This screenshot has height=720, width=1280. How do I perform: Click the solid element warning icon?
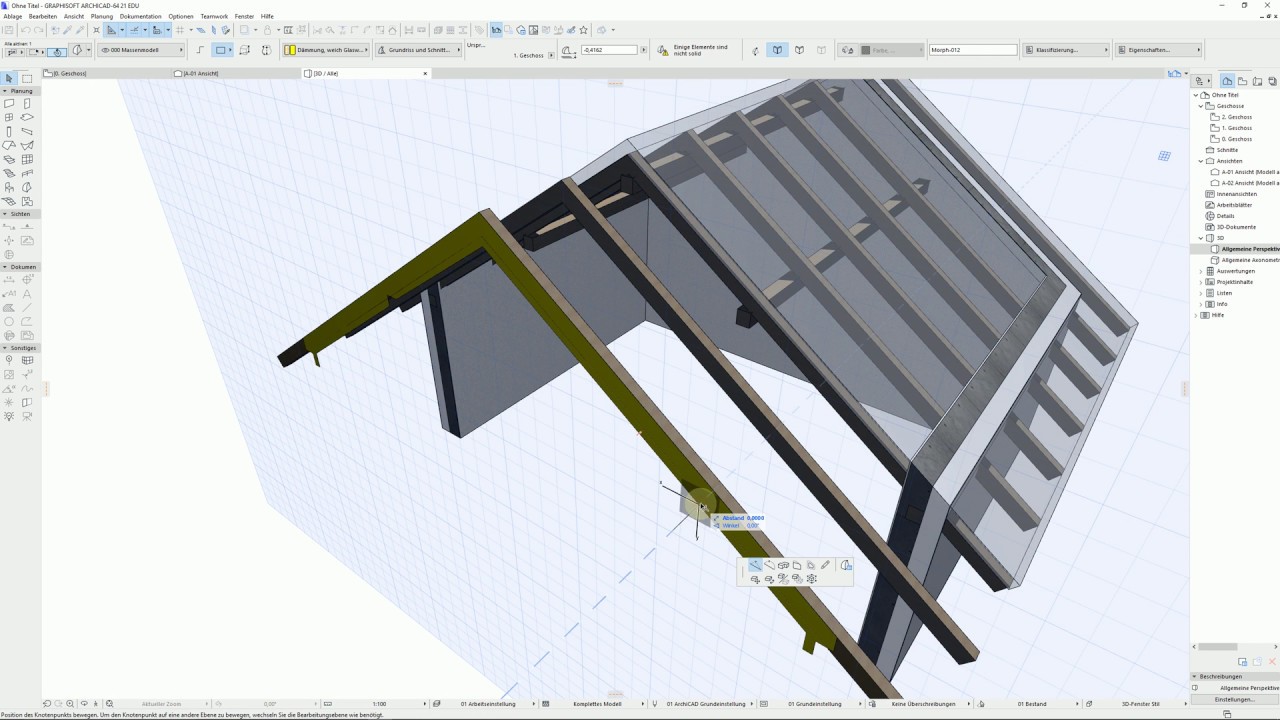[664, 50]
